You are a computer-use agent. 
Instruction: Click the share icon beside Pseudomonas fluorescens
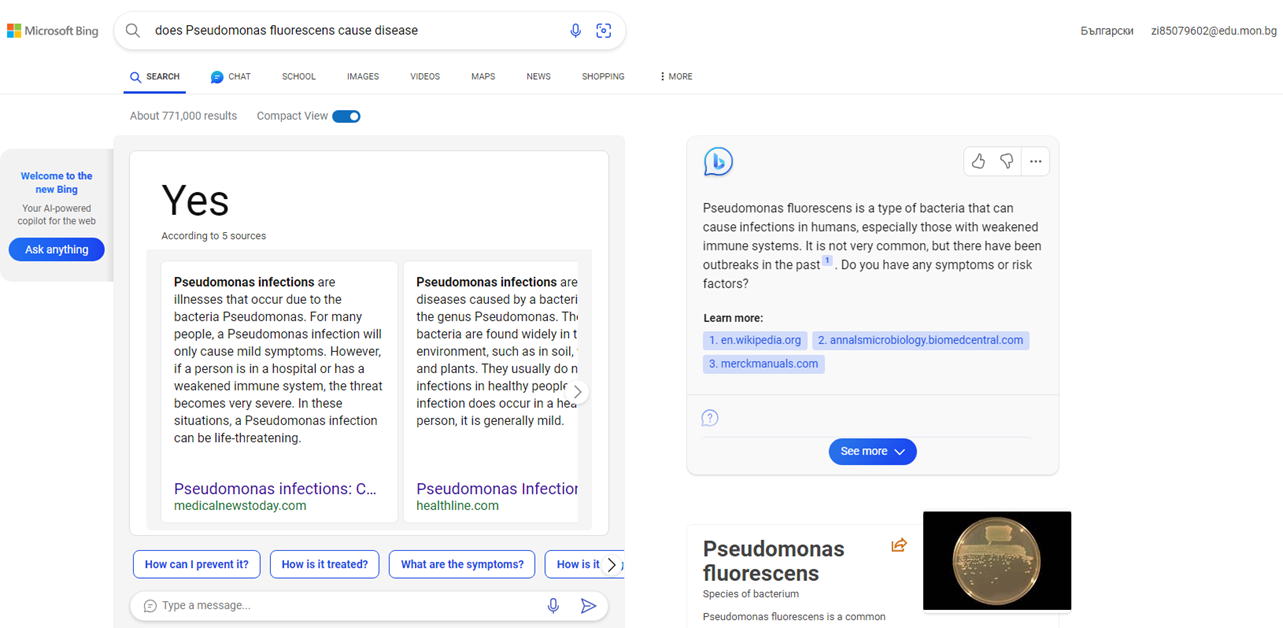coord(899,545)
